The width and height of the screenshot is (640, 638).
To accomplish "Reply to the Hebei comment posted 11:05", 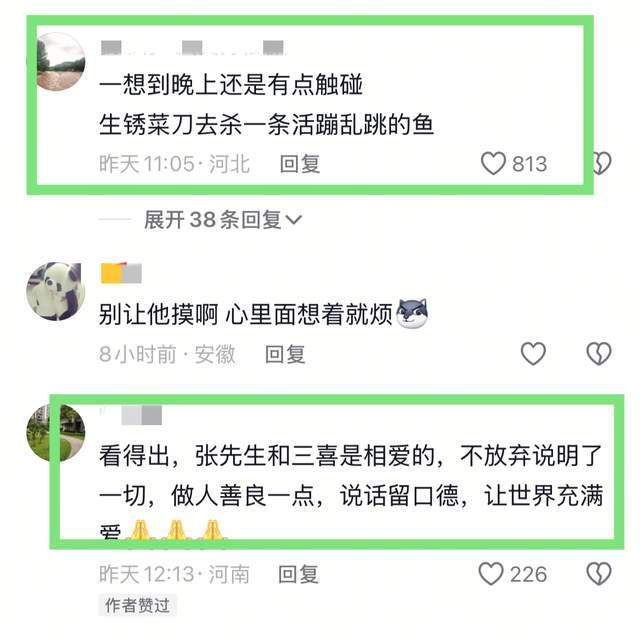I will point(300,164).
